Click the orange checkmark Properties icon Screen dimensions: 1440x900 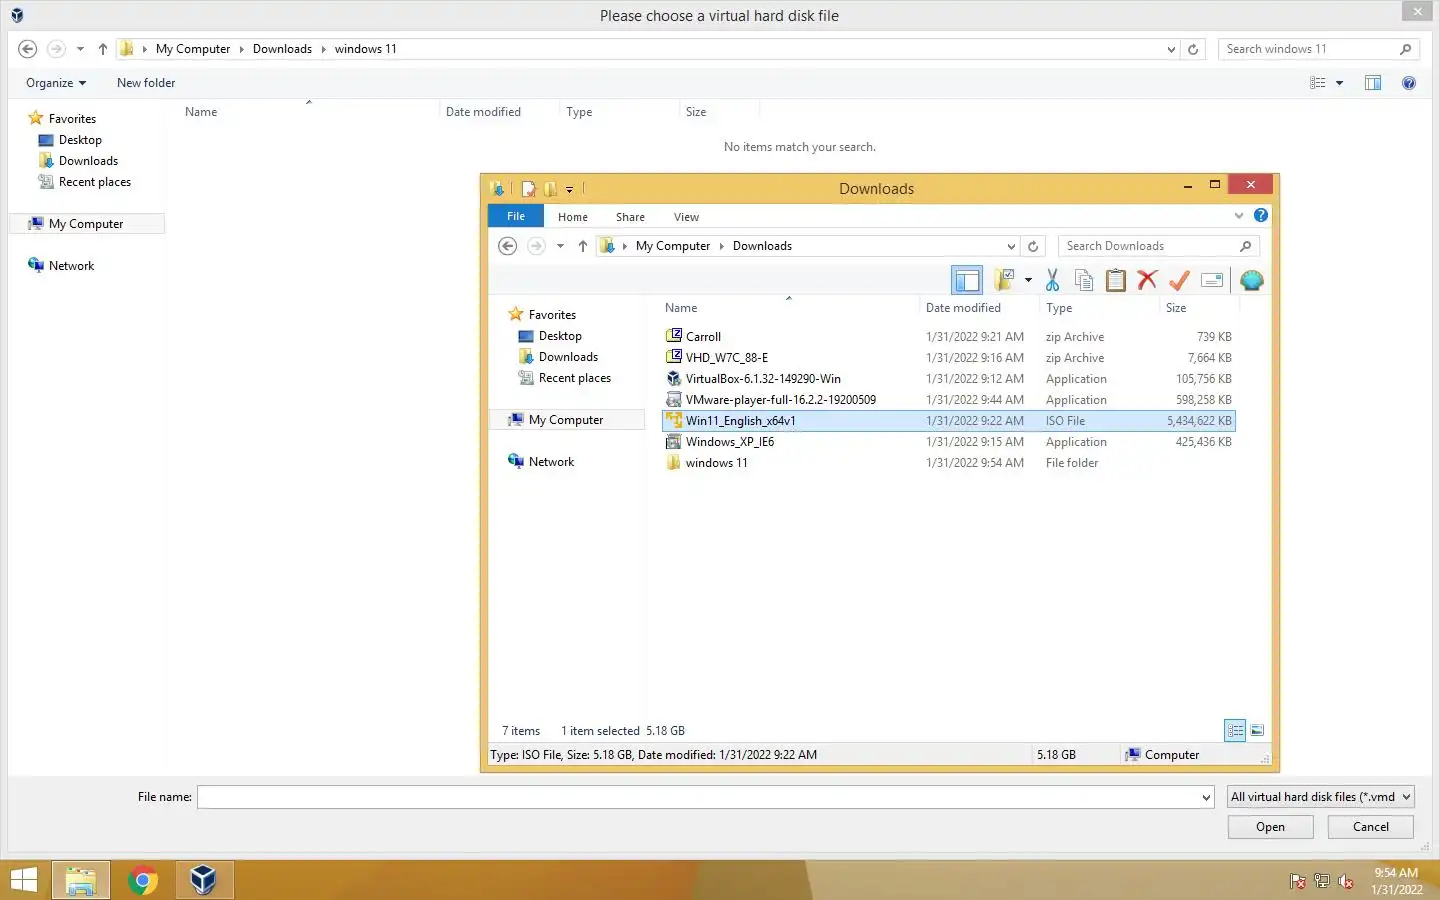1179,281
